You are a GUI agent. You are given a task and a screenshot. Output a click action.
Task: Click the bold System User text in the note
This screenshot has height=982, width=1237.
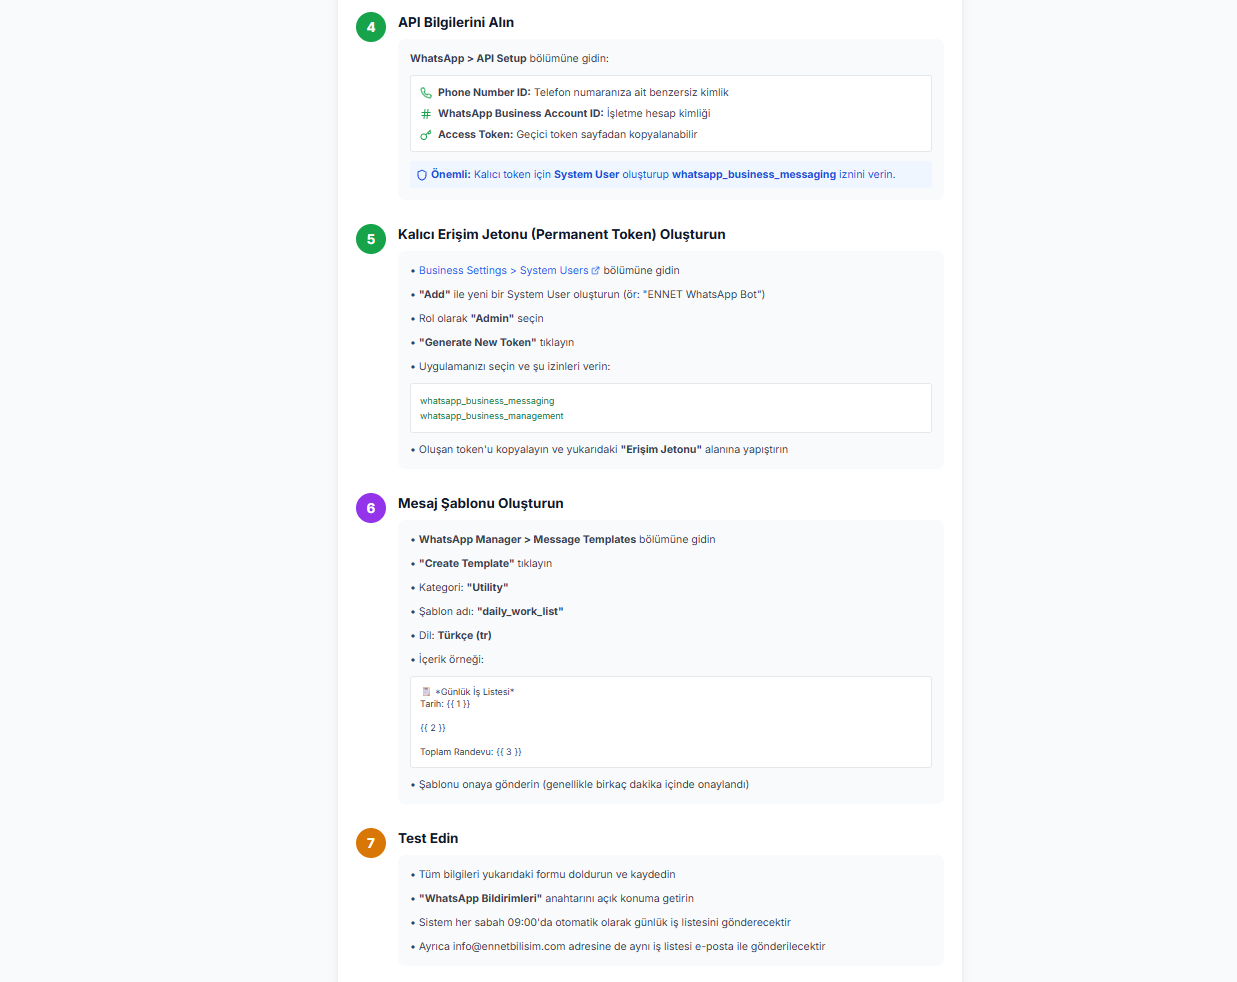click(x=587, y=174)
